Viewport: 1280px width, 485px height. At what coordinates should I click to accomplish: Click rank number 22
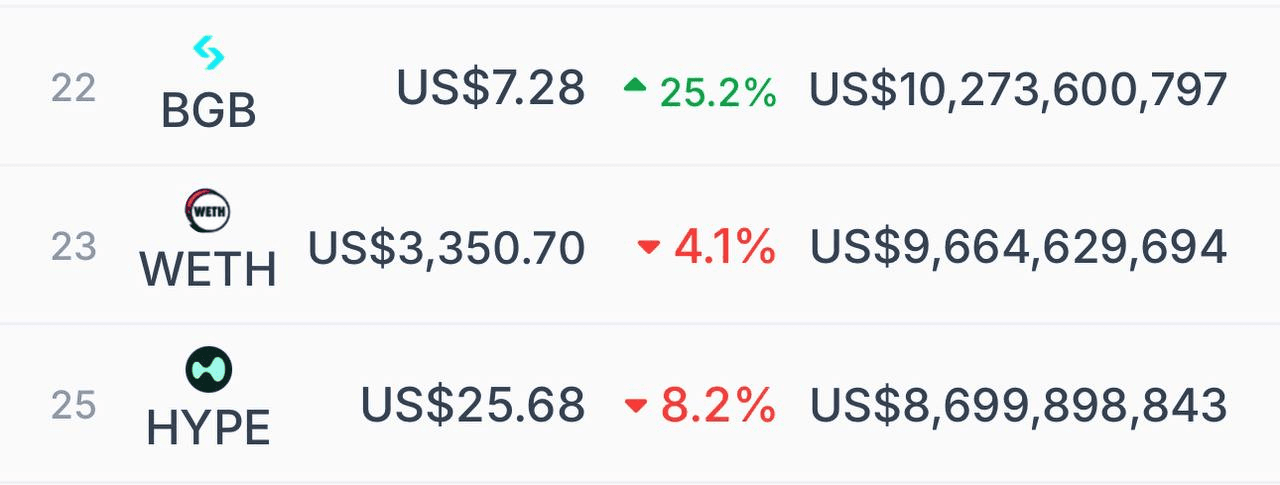73,88
